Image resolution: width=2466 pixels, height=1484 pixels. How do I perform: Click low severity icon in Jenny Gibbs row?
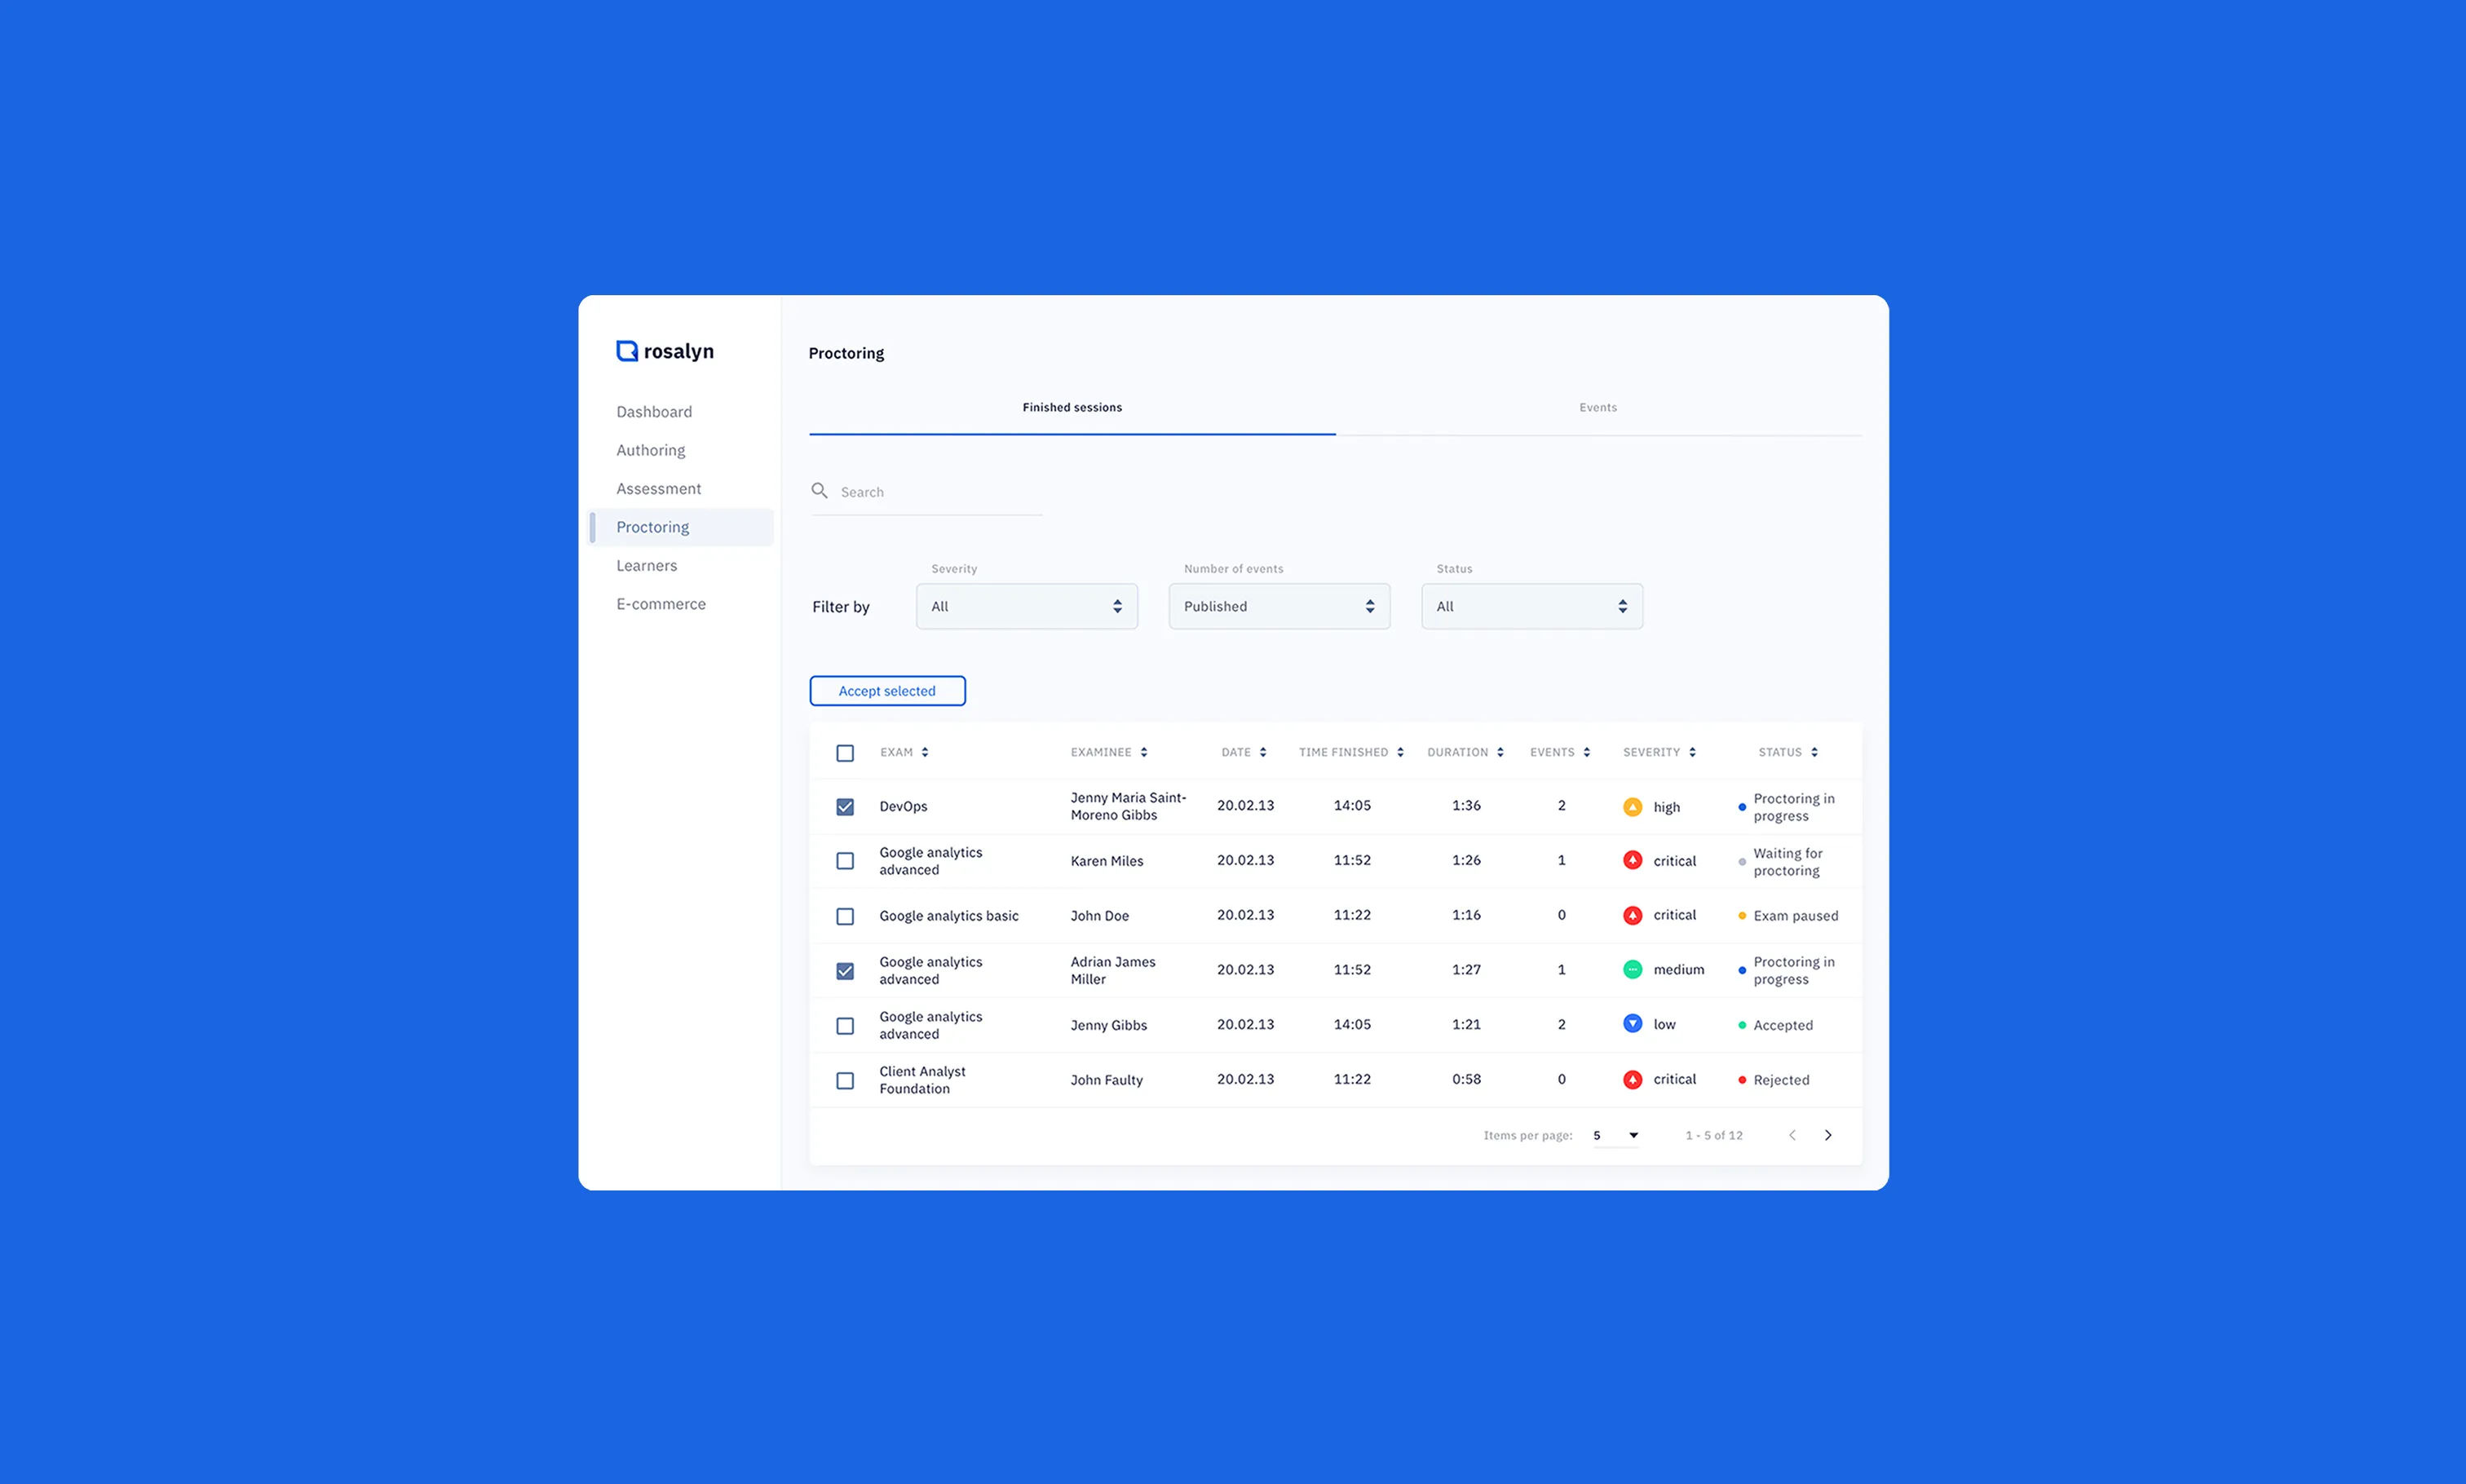1632,1024
